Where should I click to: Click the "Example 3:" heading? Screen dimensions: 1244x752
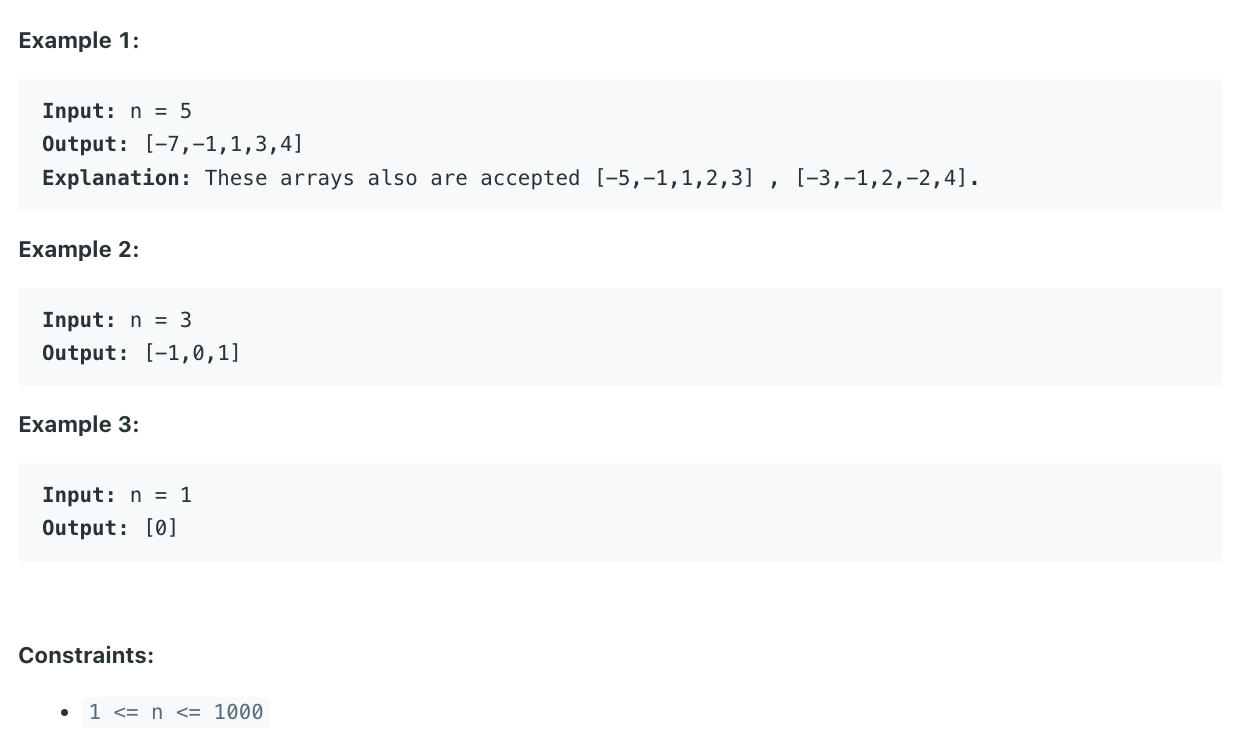[x=79, y=425]
